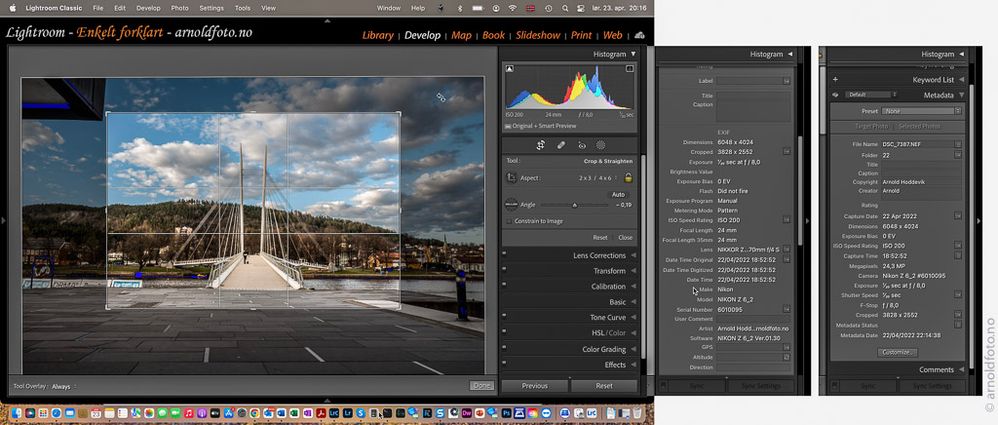
Task: Click the action icon beside Serial Number 6010095
Action: pos(787,309)
